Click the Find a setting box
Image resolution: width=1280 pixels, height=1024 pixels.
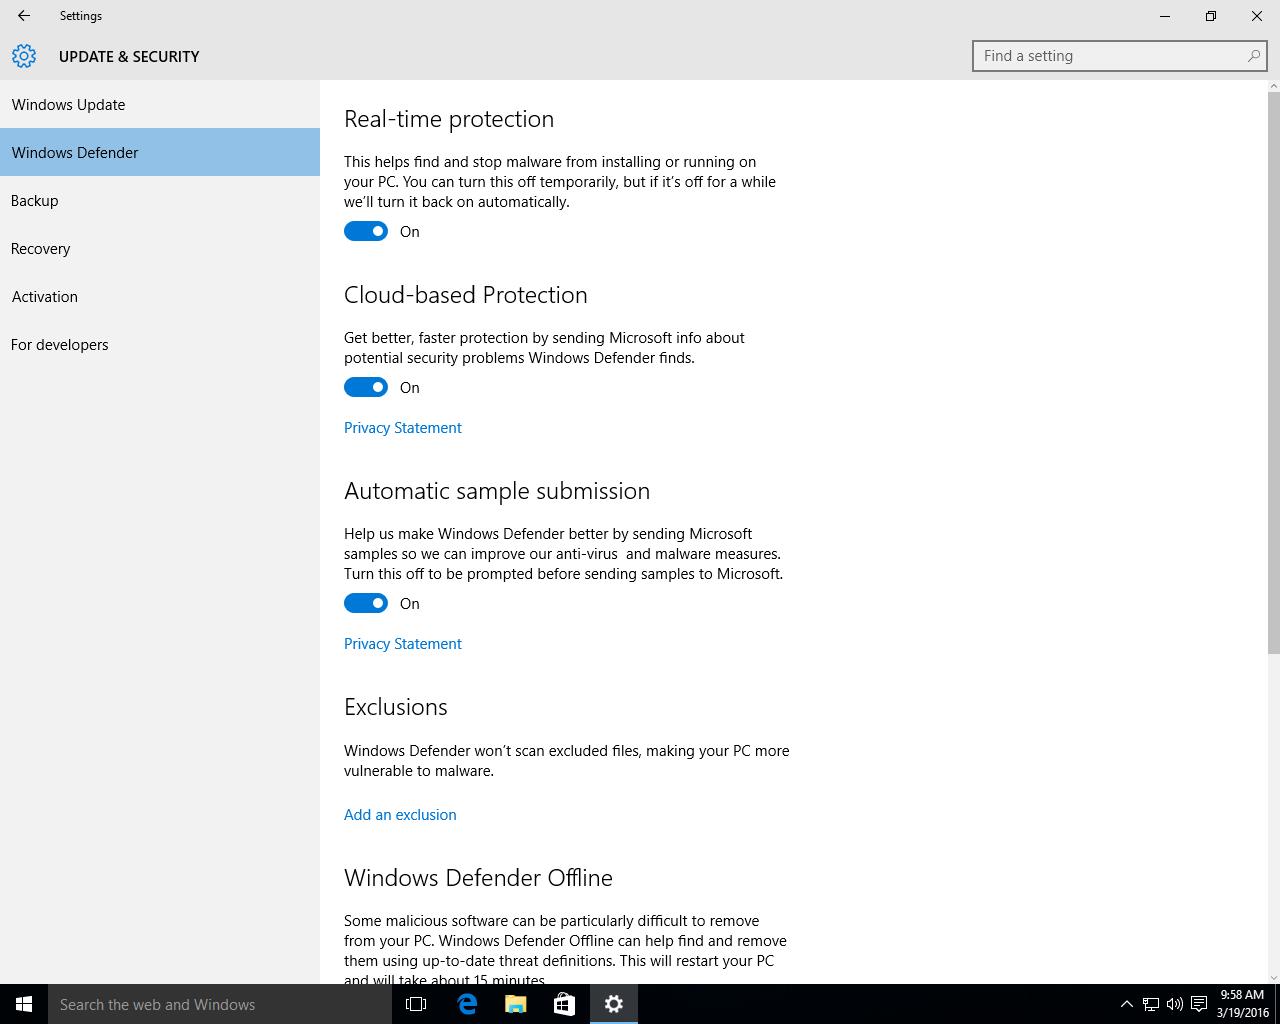(x=1119, y=56)
